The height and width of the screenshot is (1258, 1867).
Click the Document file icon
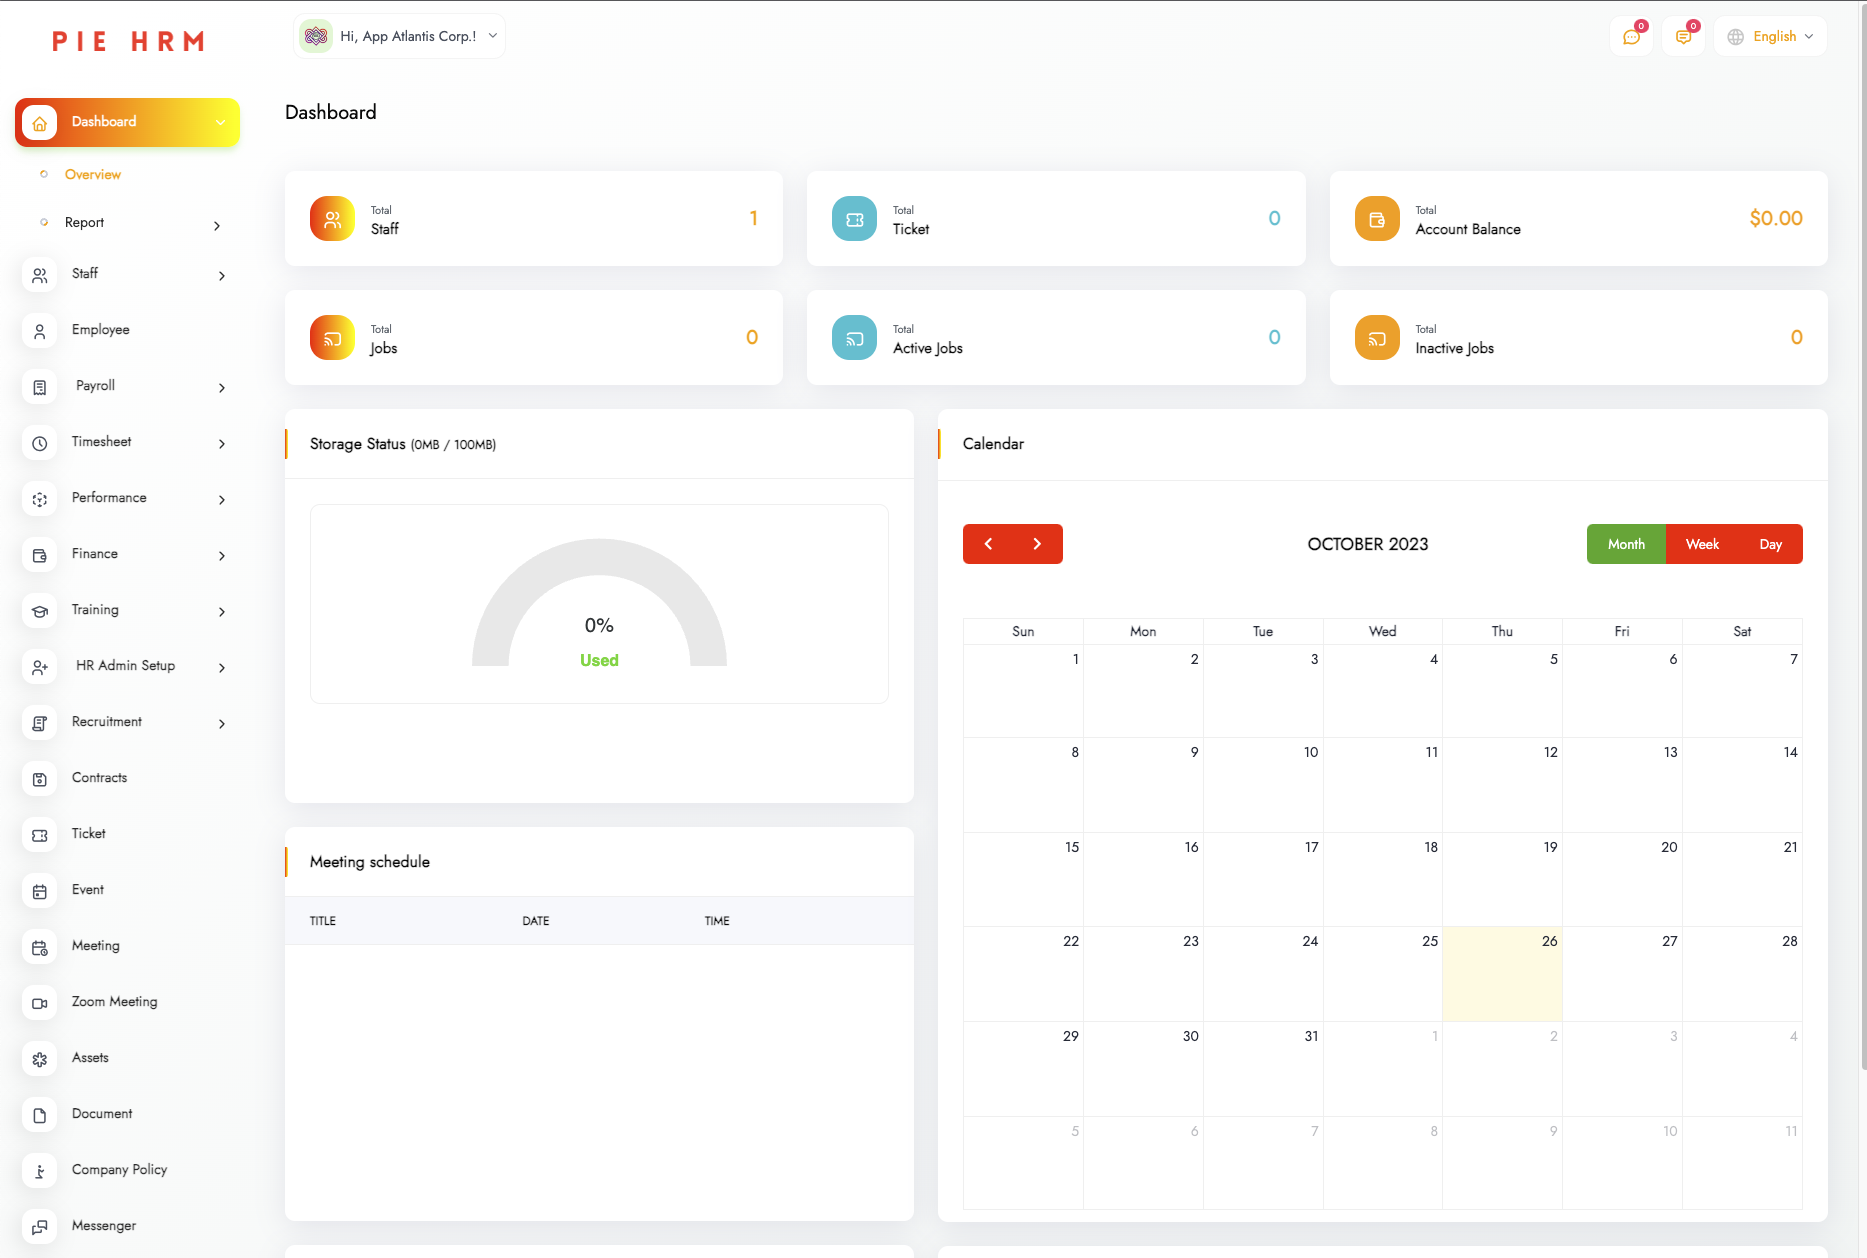(39, 1115)
